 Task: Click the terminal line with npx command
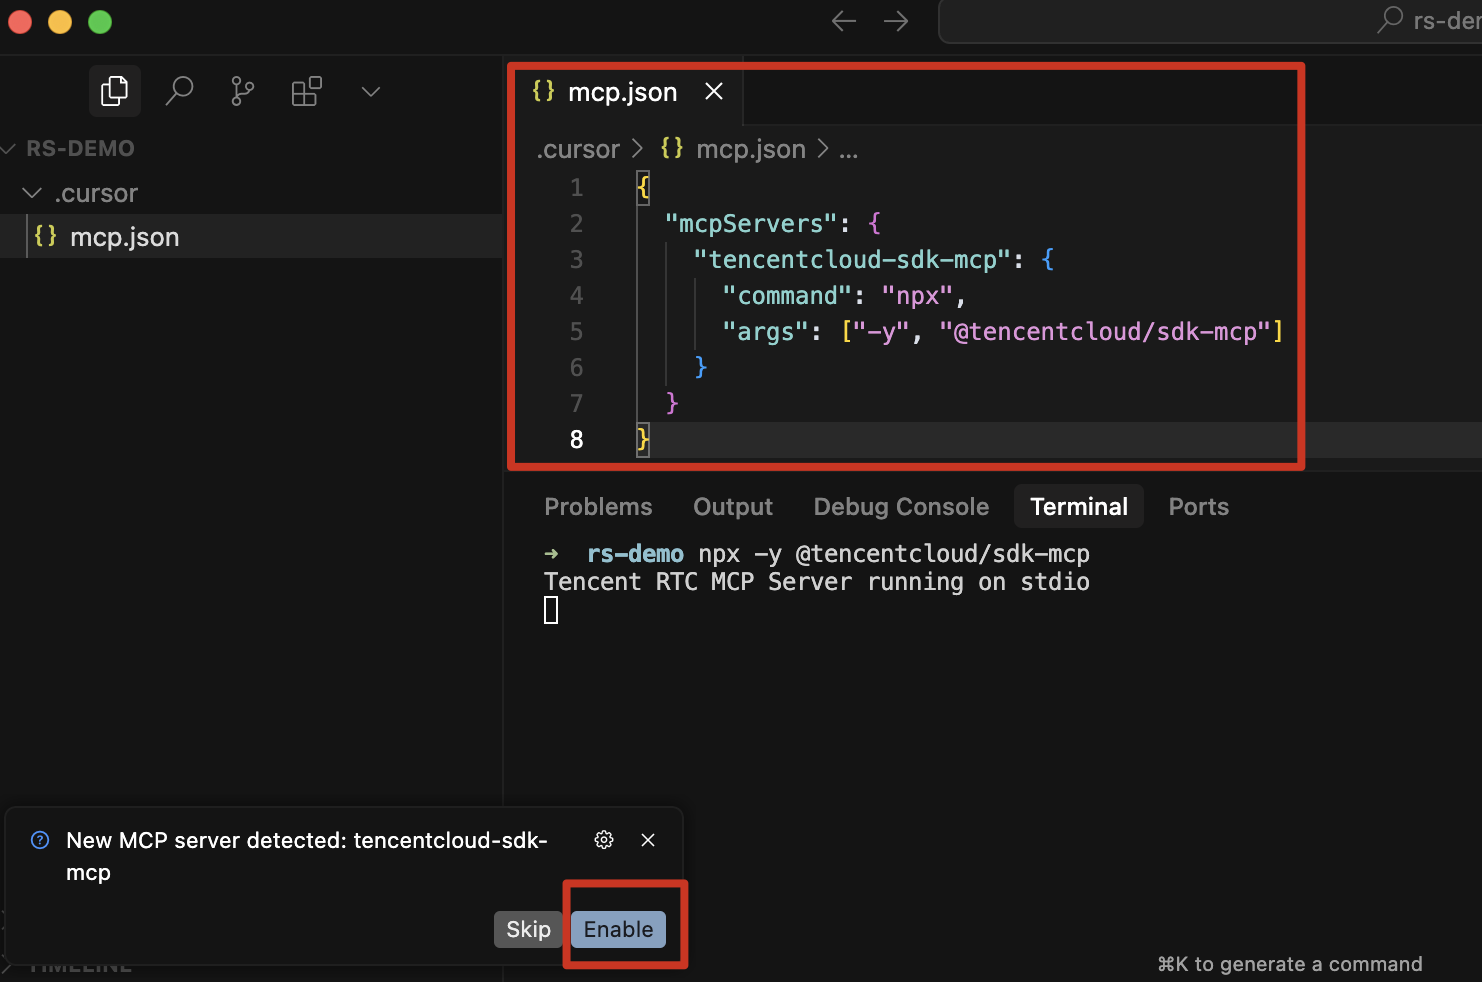click(x=817, y=554)
